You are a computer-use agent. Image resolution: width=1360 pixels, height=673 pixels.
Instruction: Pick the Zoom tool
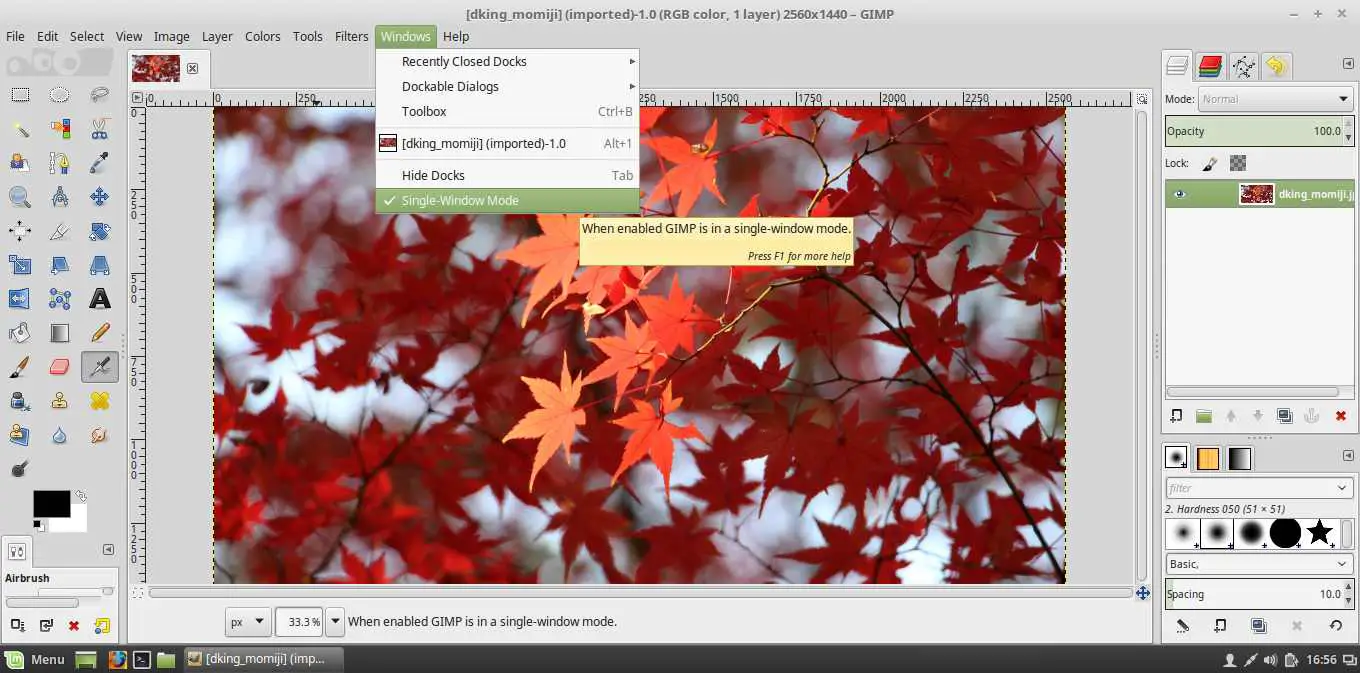coord(20,196)
